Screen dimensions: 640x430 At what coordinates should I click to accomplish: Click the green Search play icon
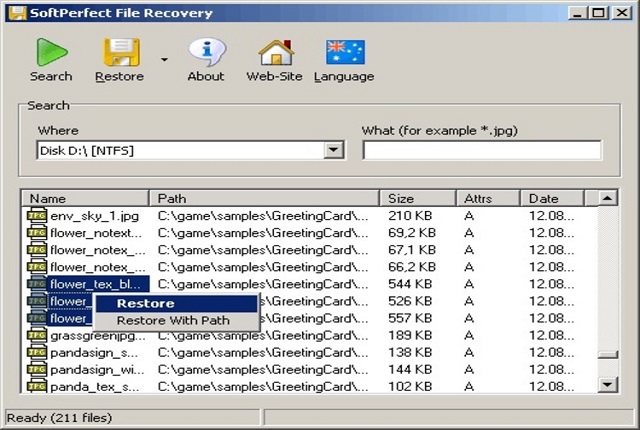pyautogui.click(x=50, y=52)
